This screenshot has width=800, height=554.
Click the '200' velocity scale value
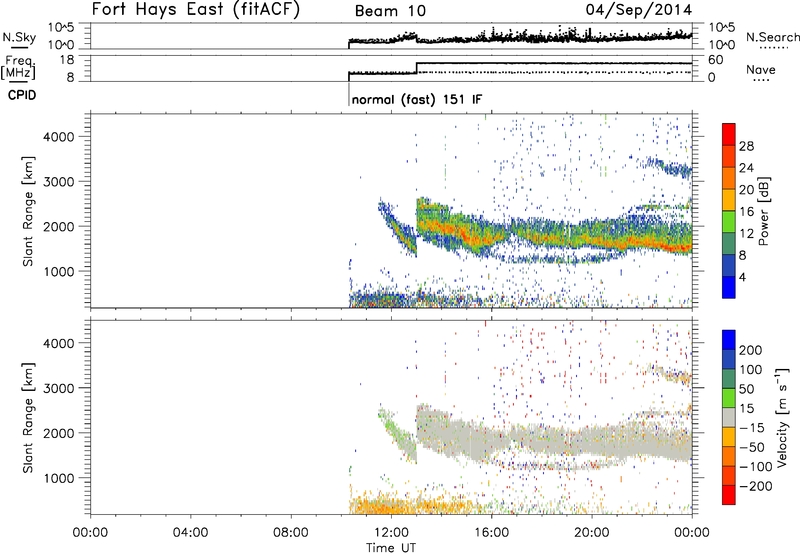pos(751,350)
